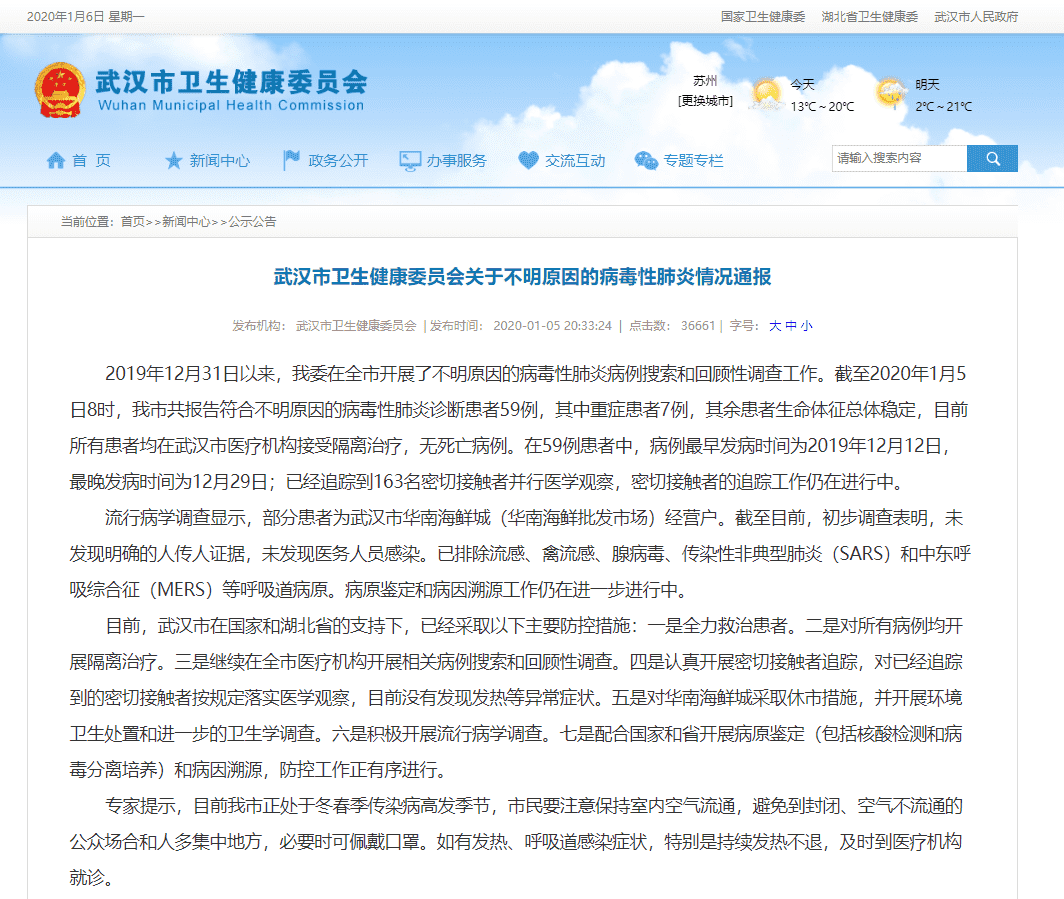
Task: Open the 武汉市人民政府 link
Action: (x=976, y=17)
